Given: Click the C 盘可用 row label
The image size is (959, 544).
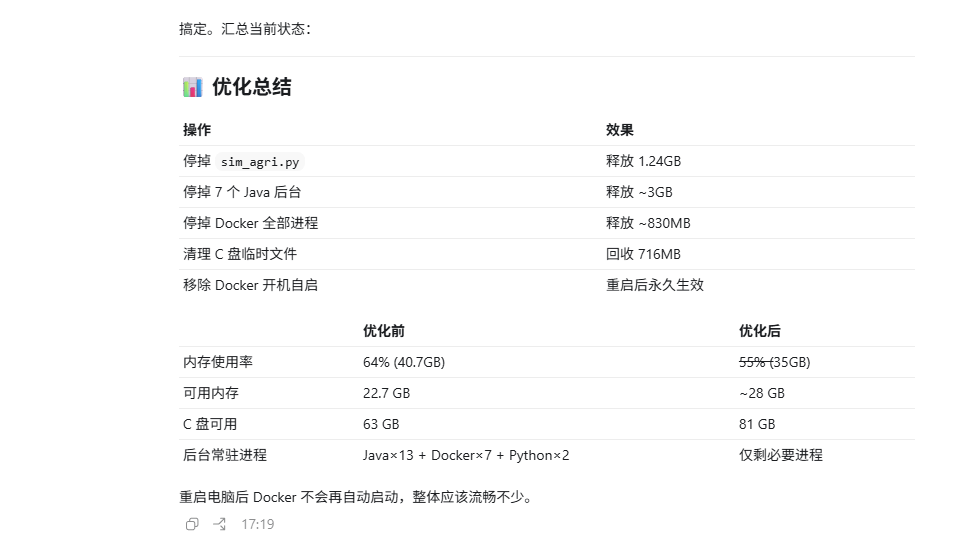Looking at the screenshot, I should coord(210,424).
